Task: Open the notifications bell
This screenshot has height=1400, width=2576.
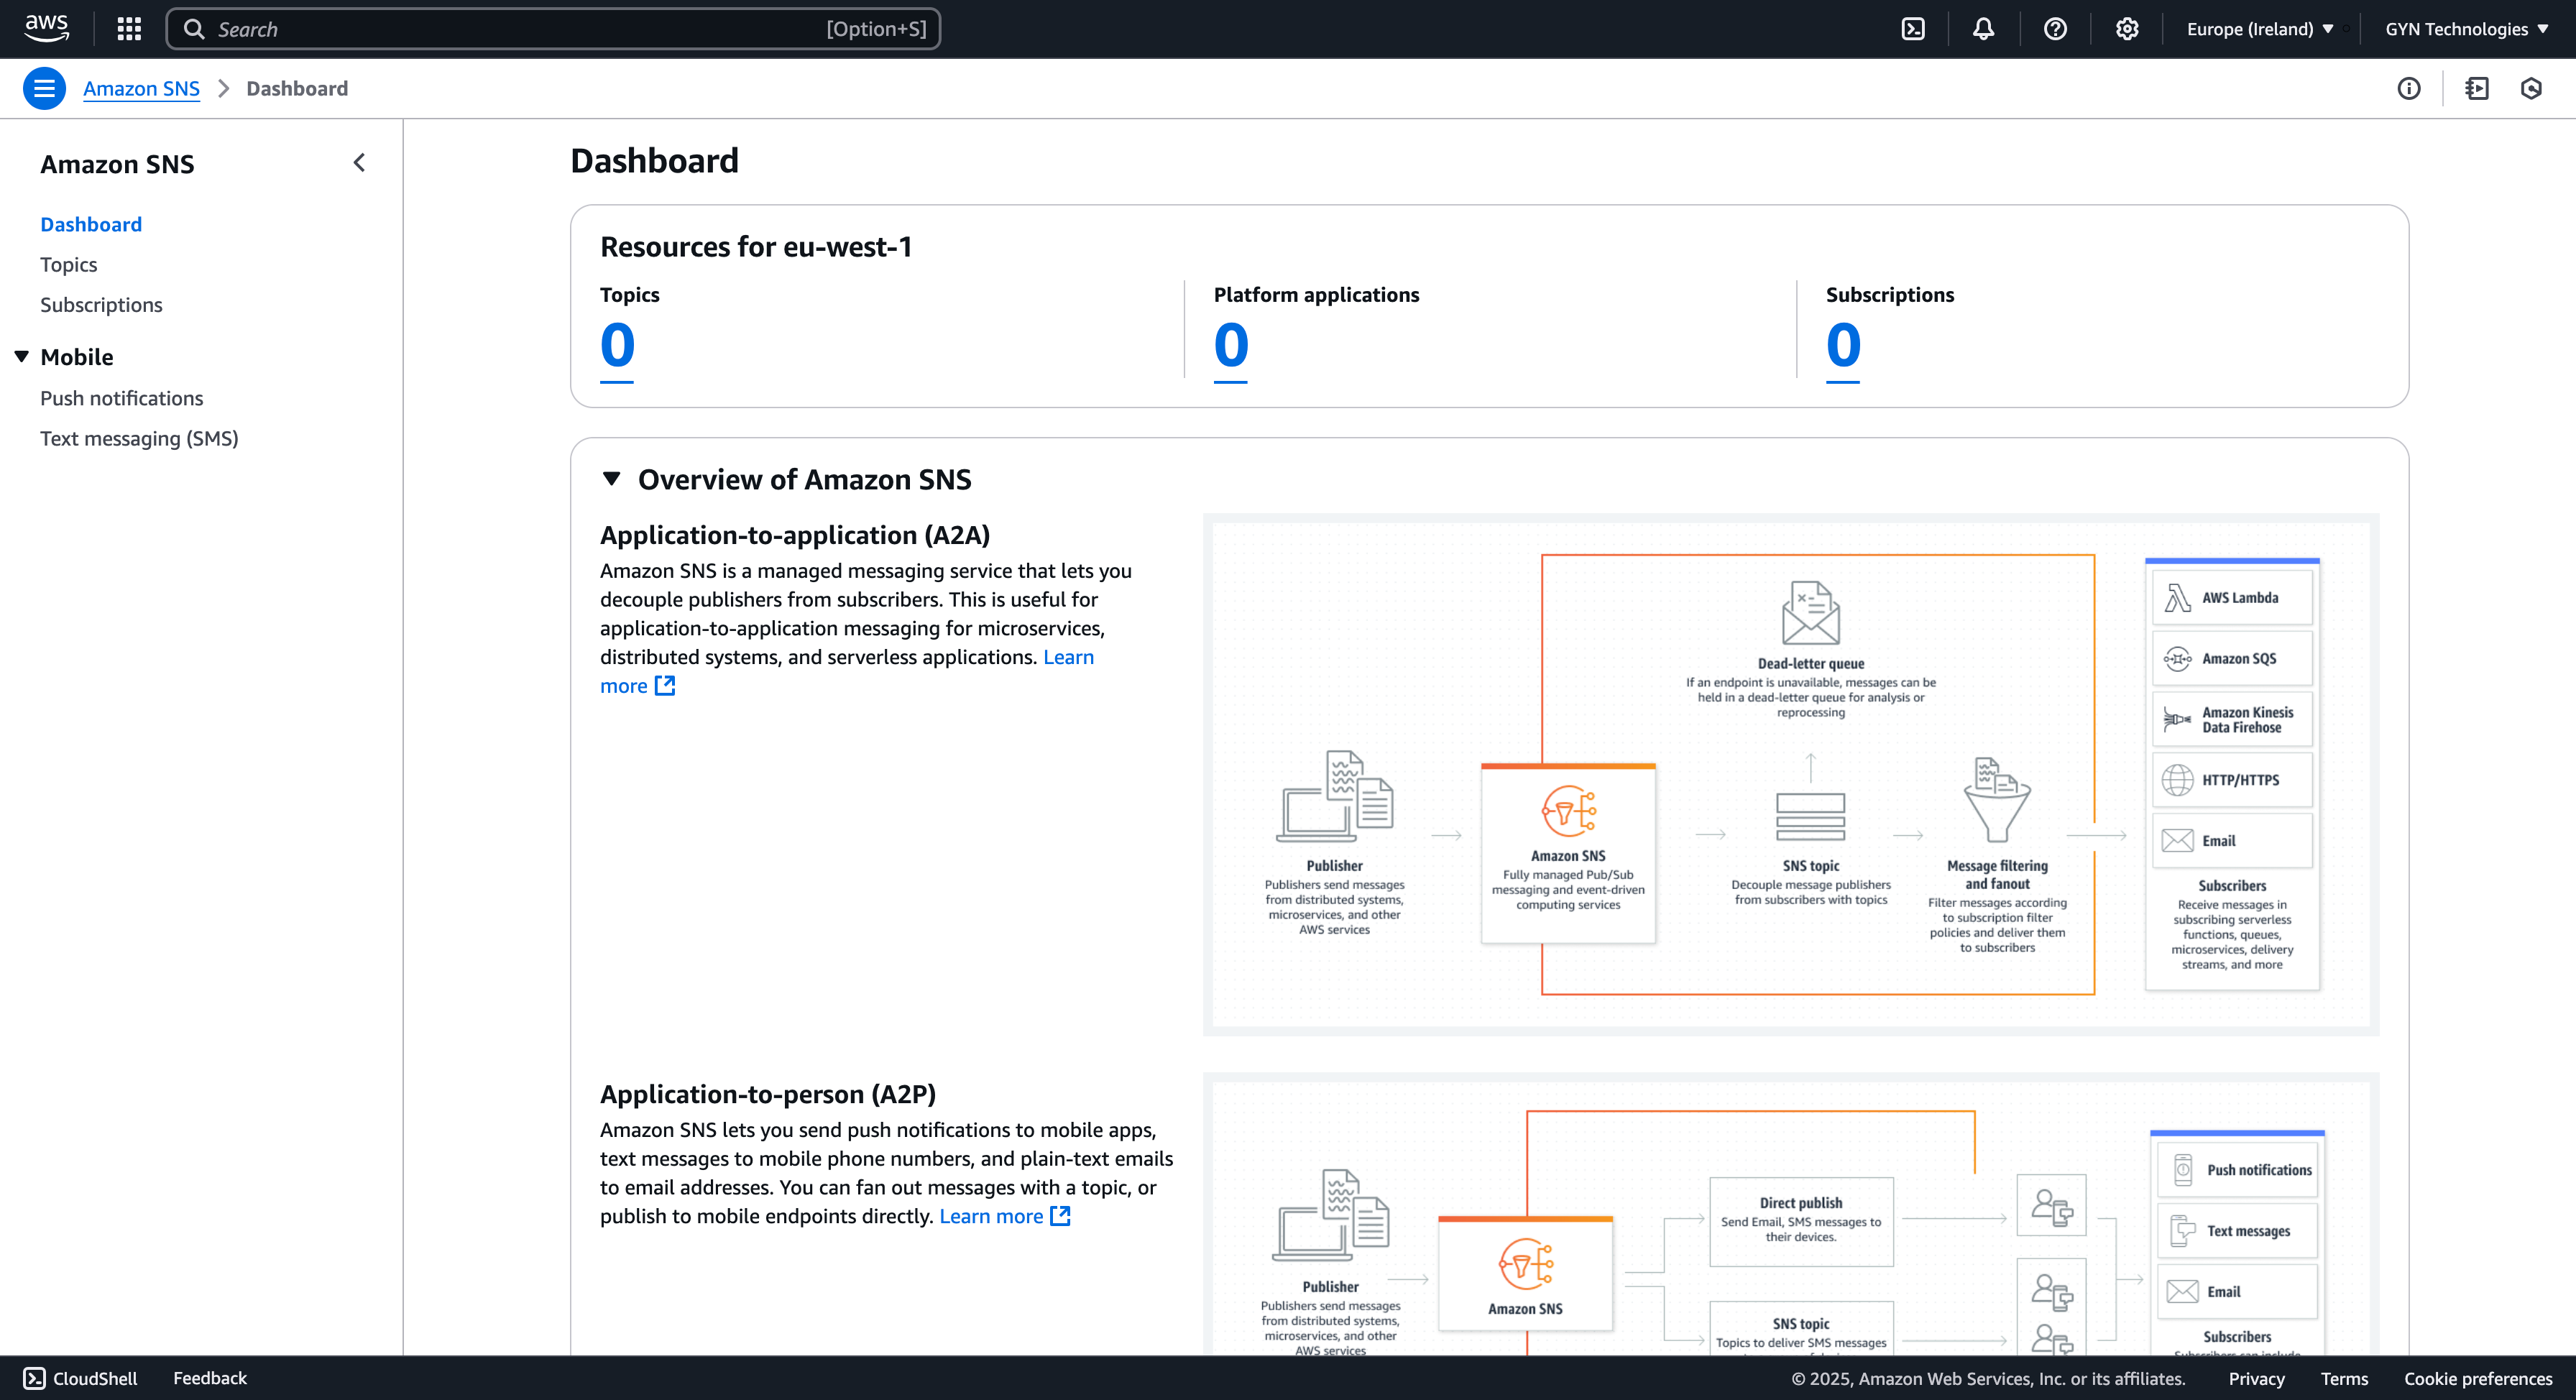Action: (1982, 28)
